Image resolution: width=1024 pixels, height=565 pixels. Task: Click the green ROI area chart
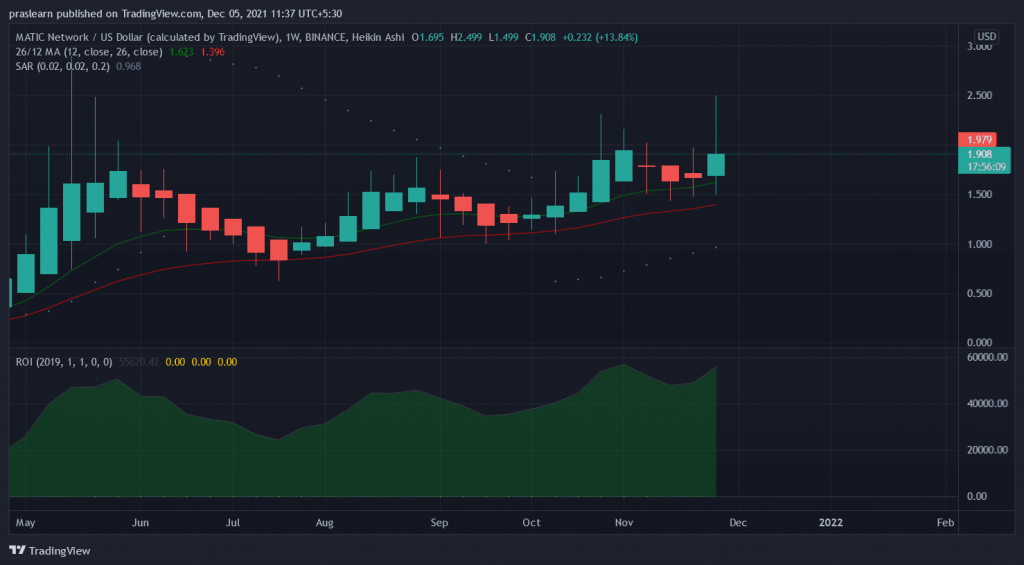[400, 450]
